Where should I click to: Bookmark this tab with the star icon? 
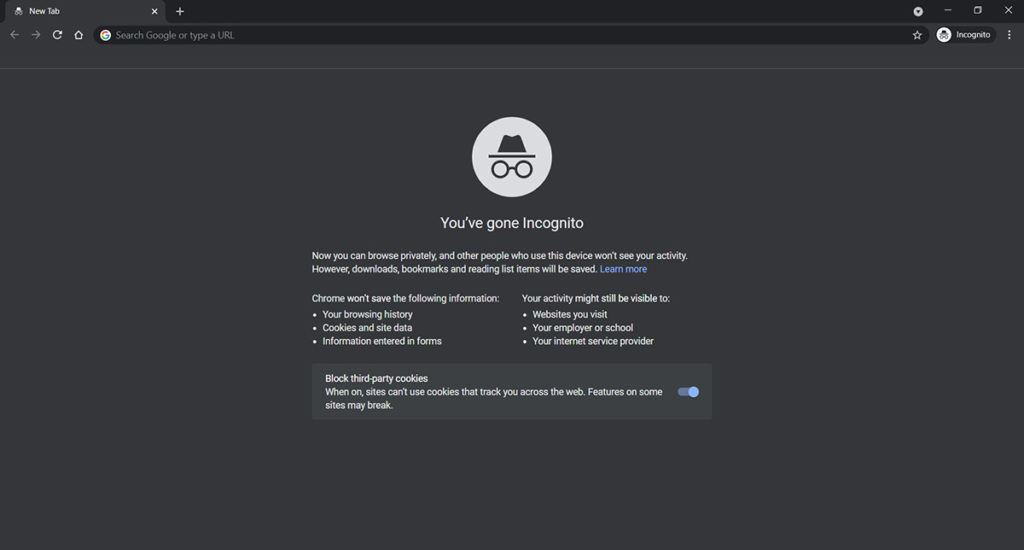(917, 35)
